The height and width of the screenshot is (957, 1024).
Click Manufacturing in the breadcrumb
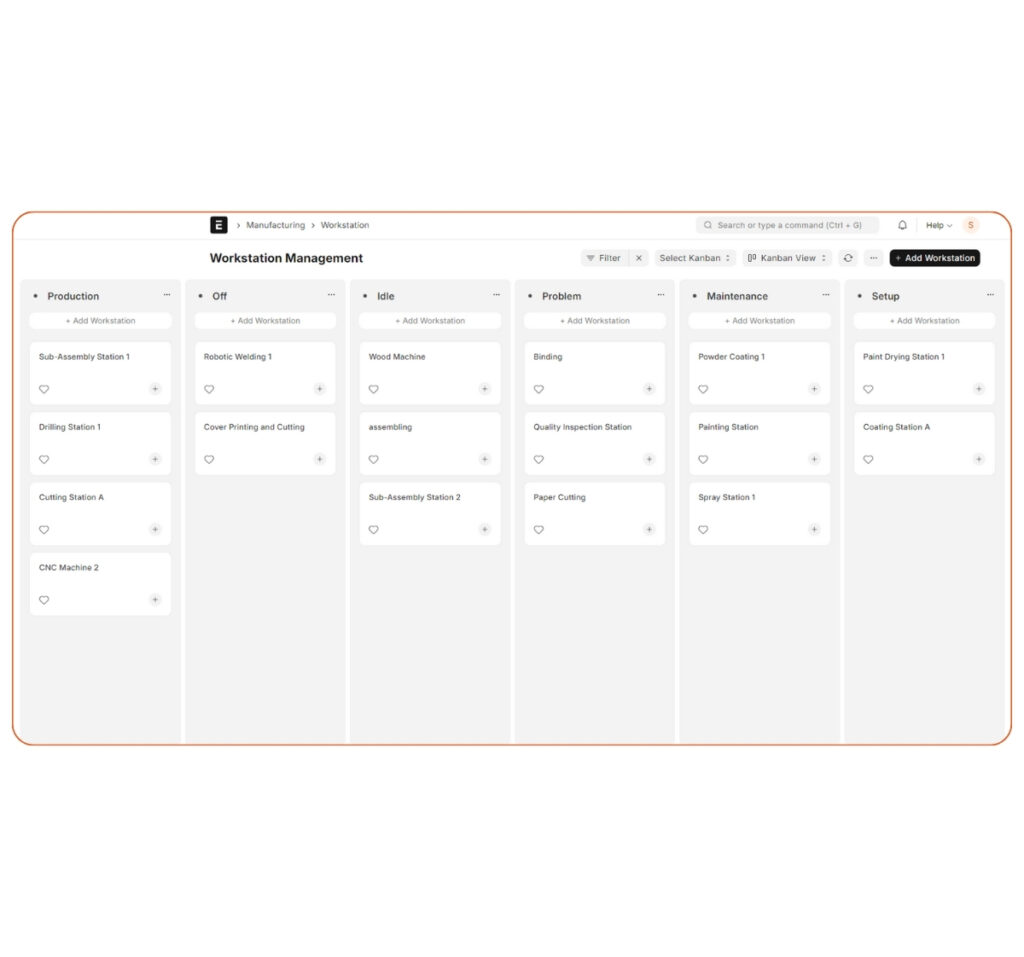tap(275, 225)
